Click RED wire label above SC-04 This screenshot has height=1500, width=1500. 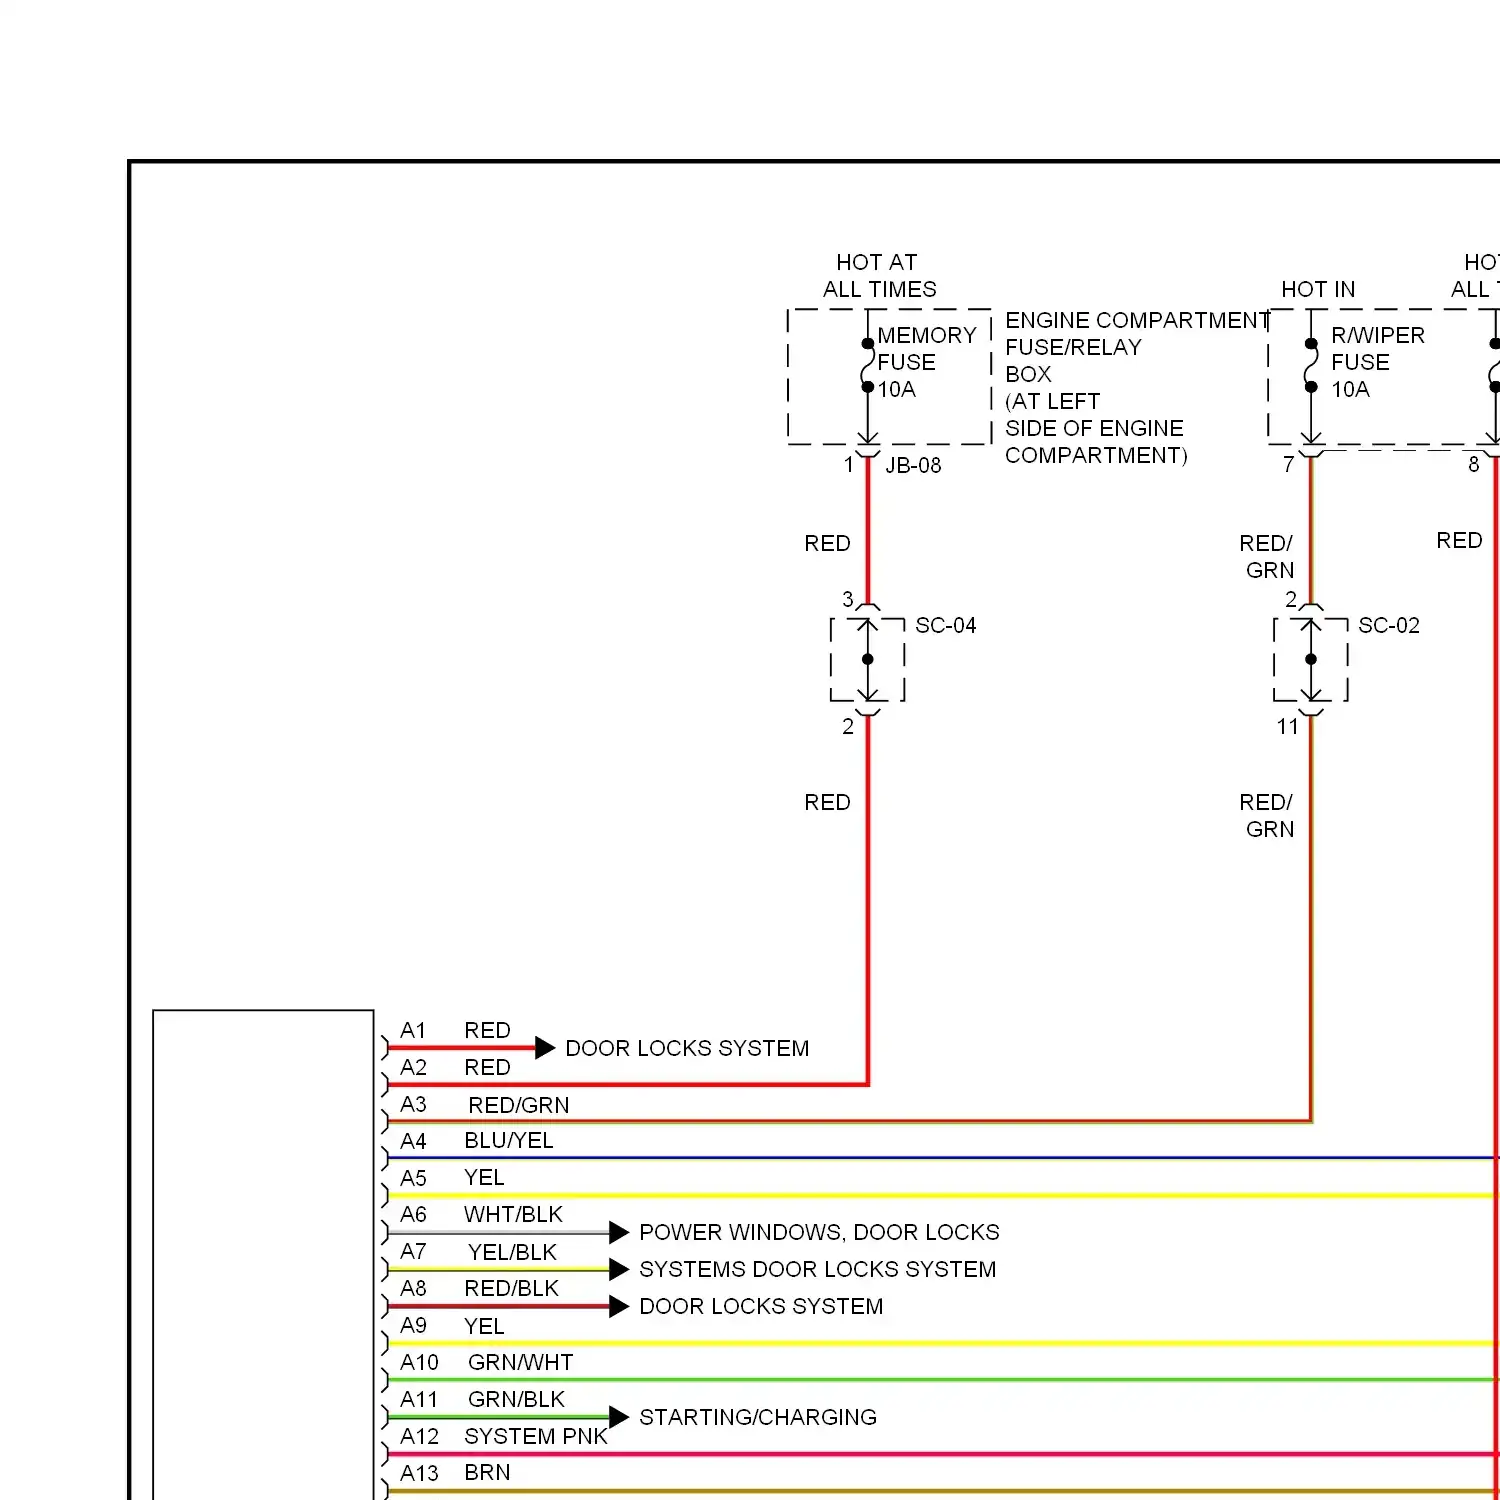[827, 543]
